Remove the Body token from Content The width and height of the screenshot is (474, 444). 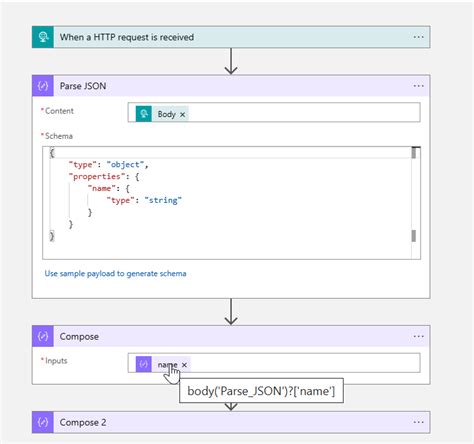[x=182, y=114]
